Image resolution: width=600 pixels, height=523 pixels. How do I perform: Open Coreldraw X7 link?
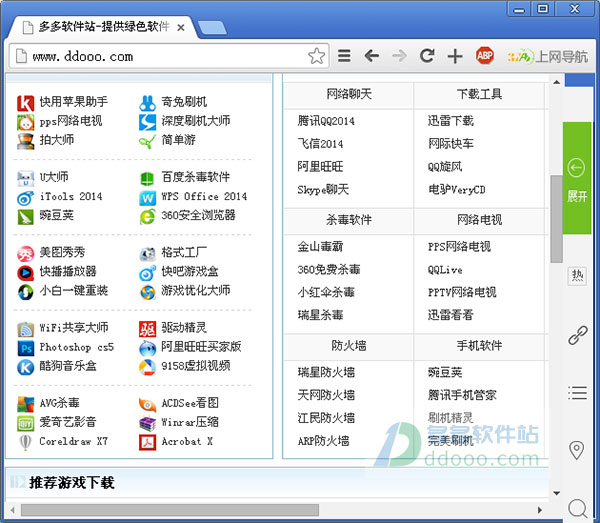click(x=73, y=441)
